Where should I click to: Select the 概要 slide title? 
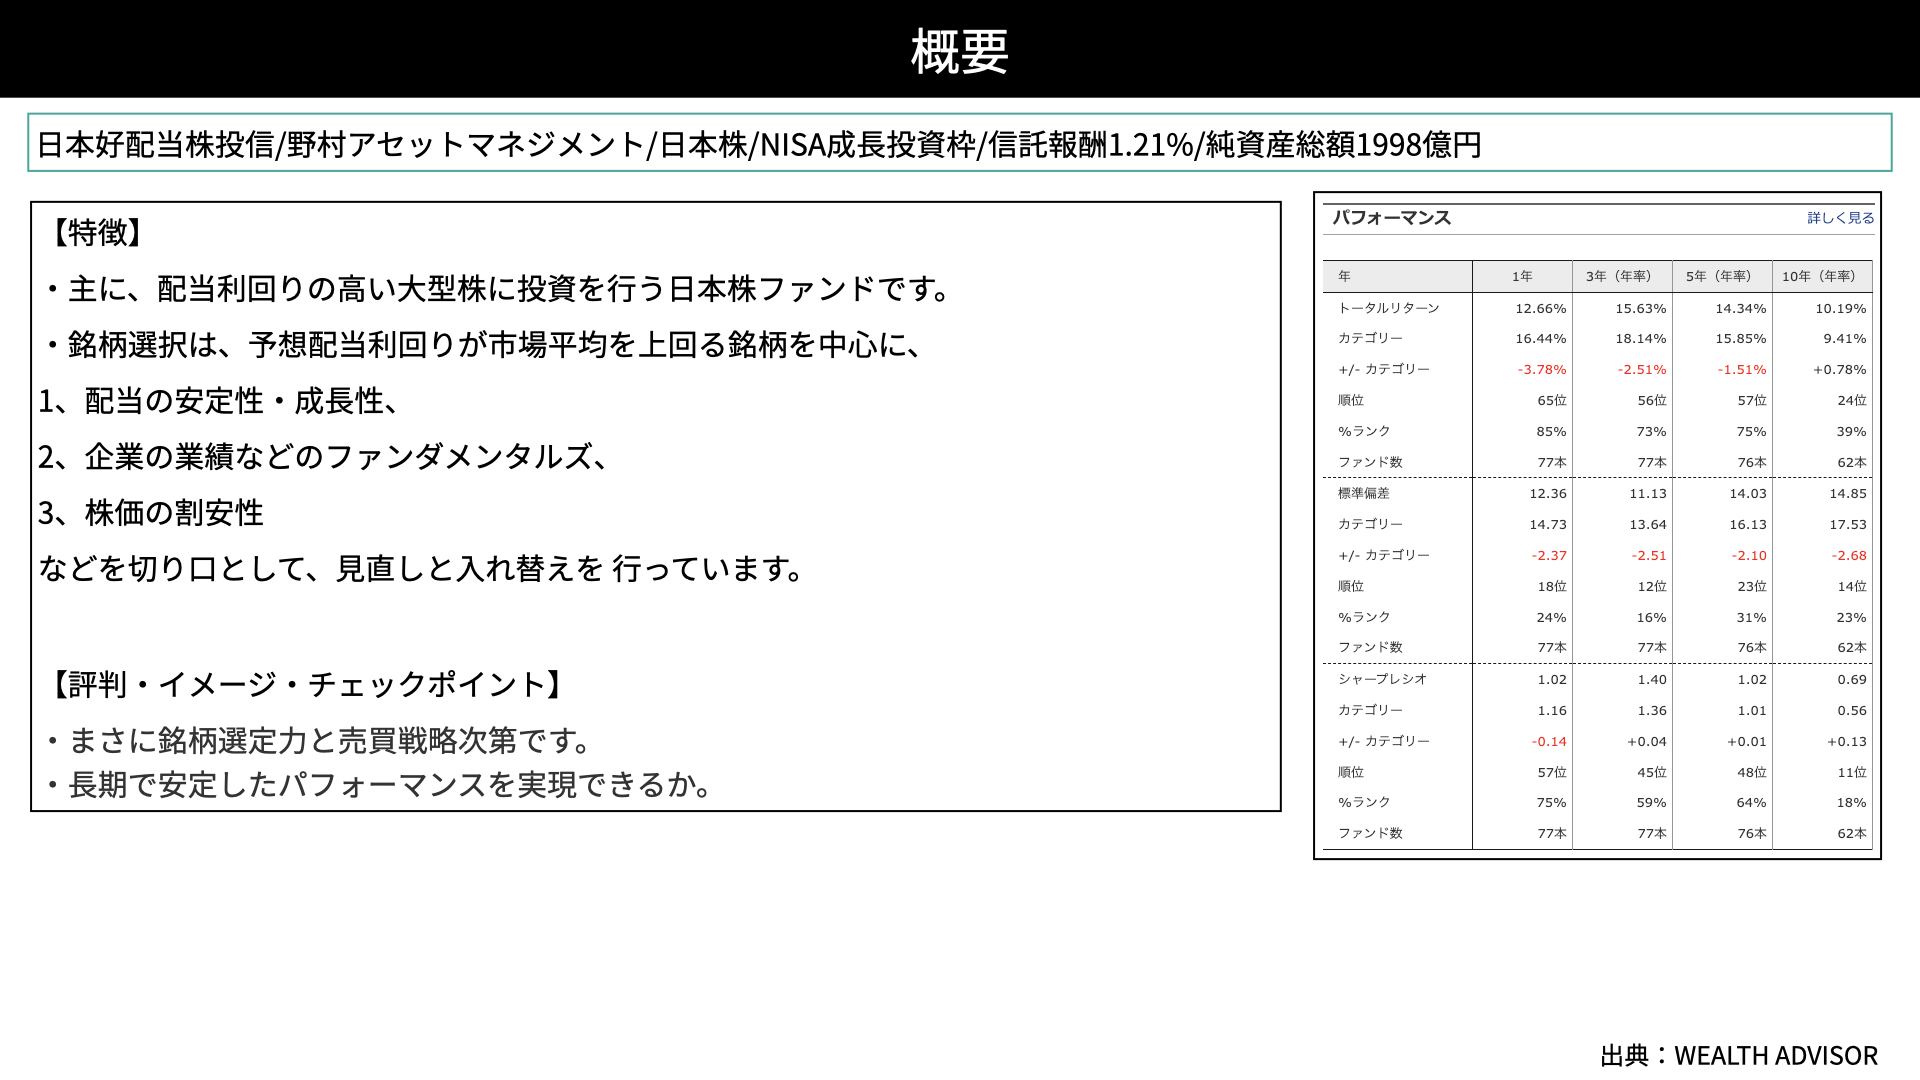(960, 50)
